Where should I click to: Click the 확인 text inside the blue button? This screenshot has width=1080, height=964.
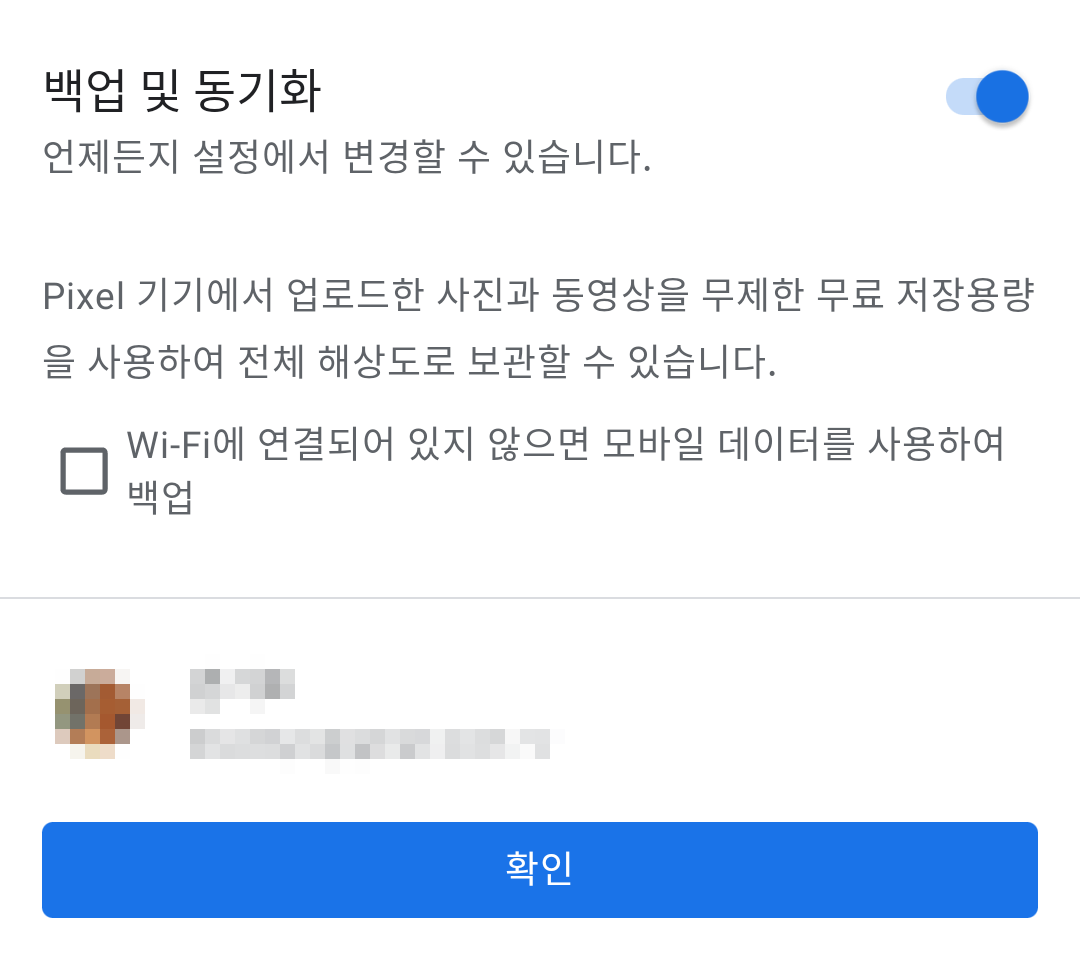[x=539, y=868]
